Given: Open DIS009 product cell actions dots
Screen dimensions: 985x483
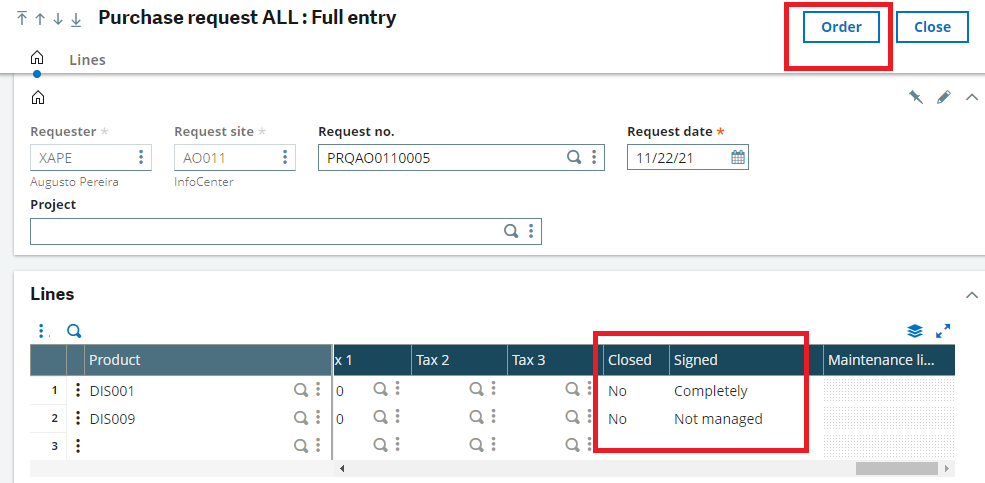Looking at the screenshot, I should 318,418.
